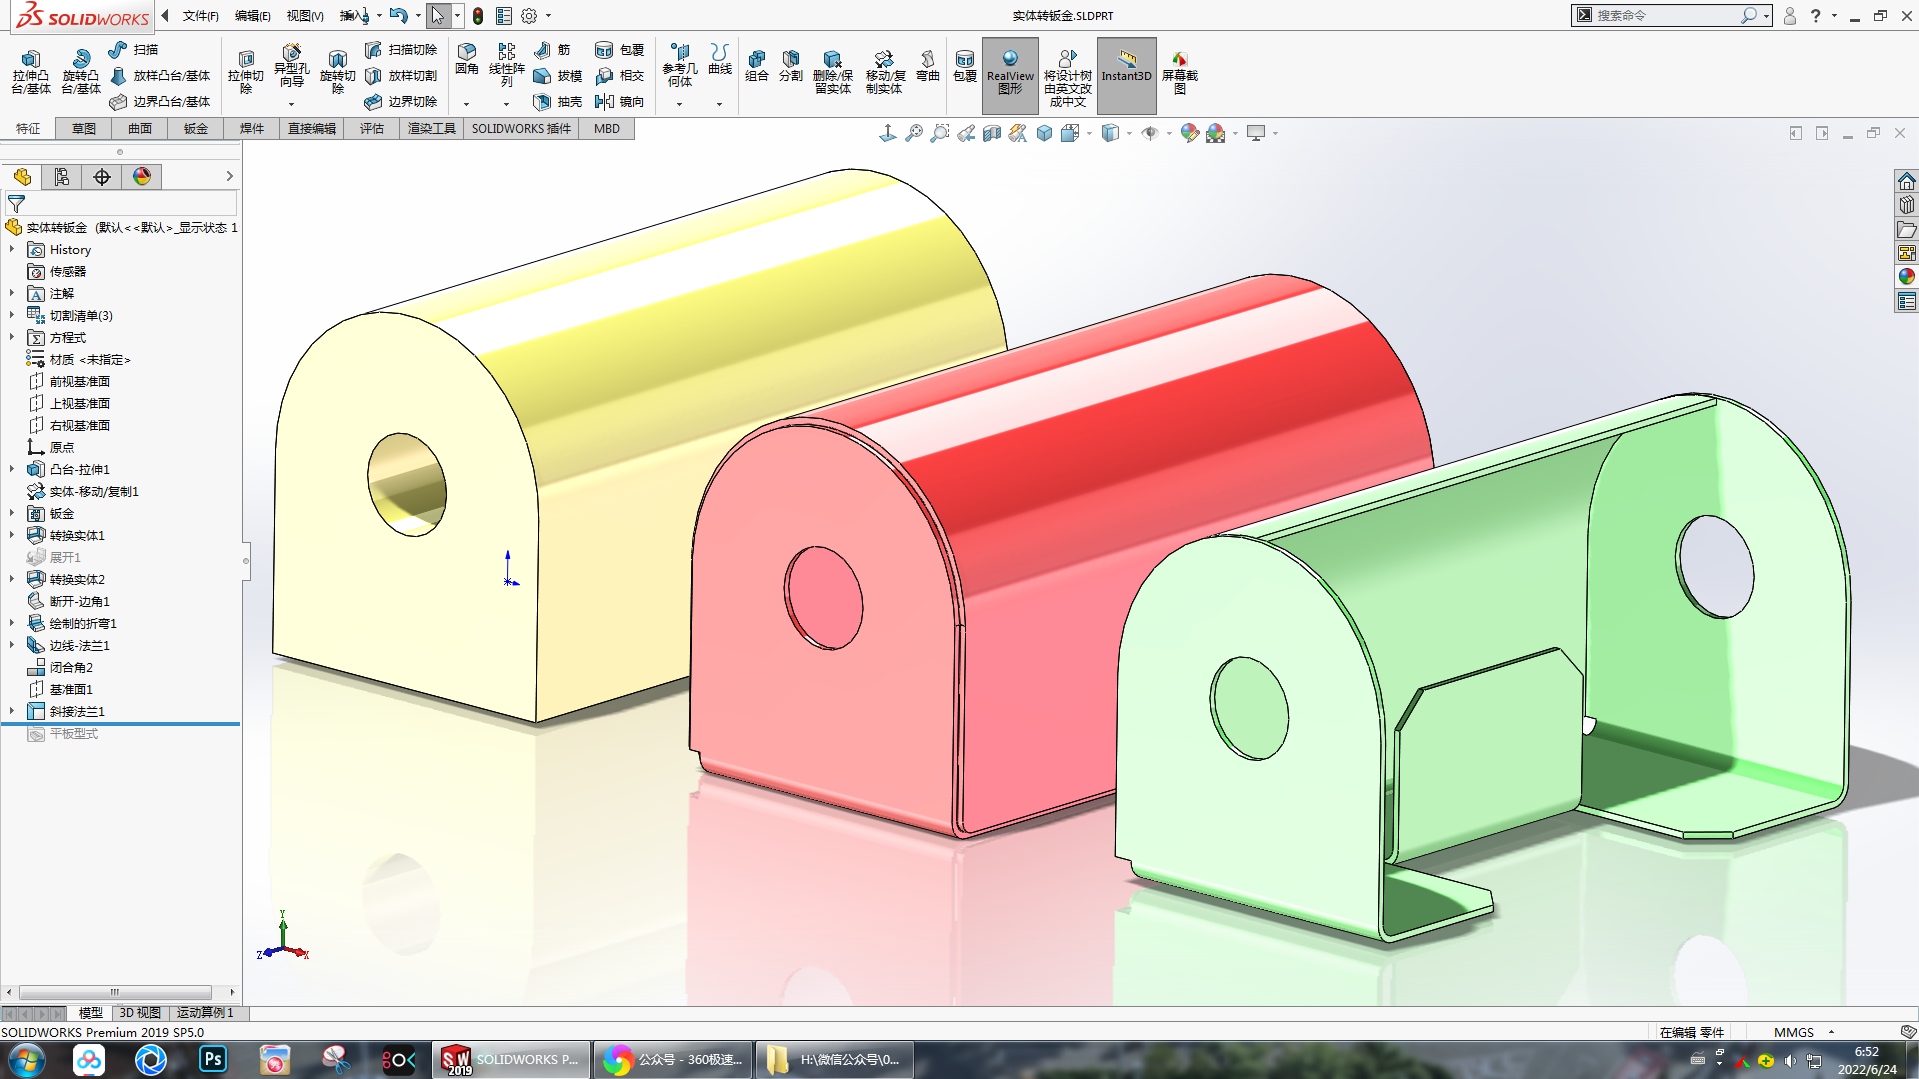Select the 旋转凸台/基体 revolve boss tool
This screenshot has height=1079, width=1919.
click(80, 72)
